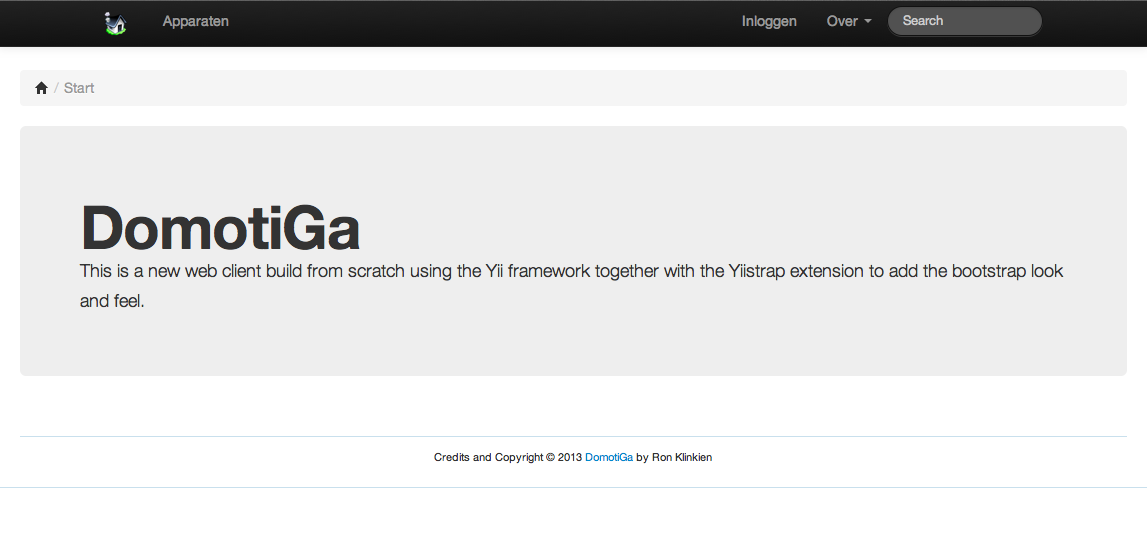
Task: Click the caret arrow beside Over
Action: click(867, 21)
